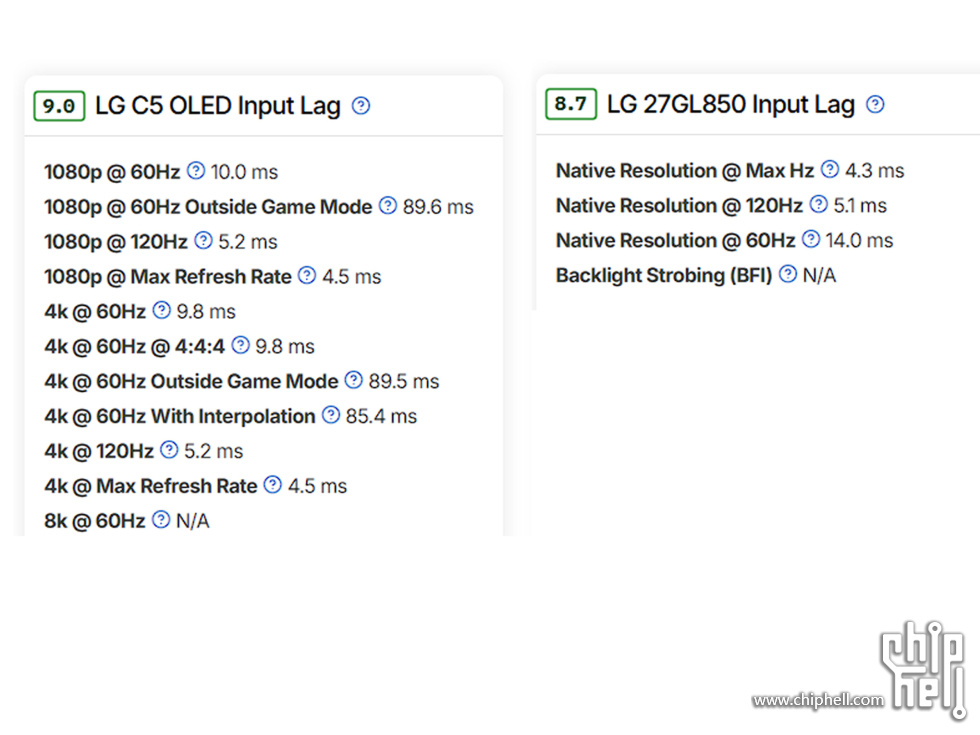This screenshot has width=980, height=735.
Task: Click the "1080p @ 60Hz Outside Game Mode" label
Action: 208,207
